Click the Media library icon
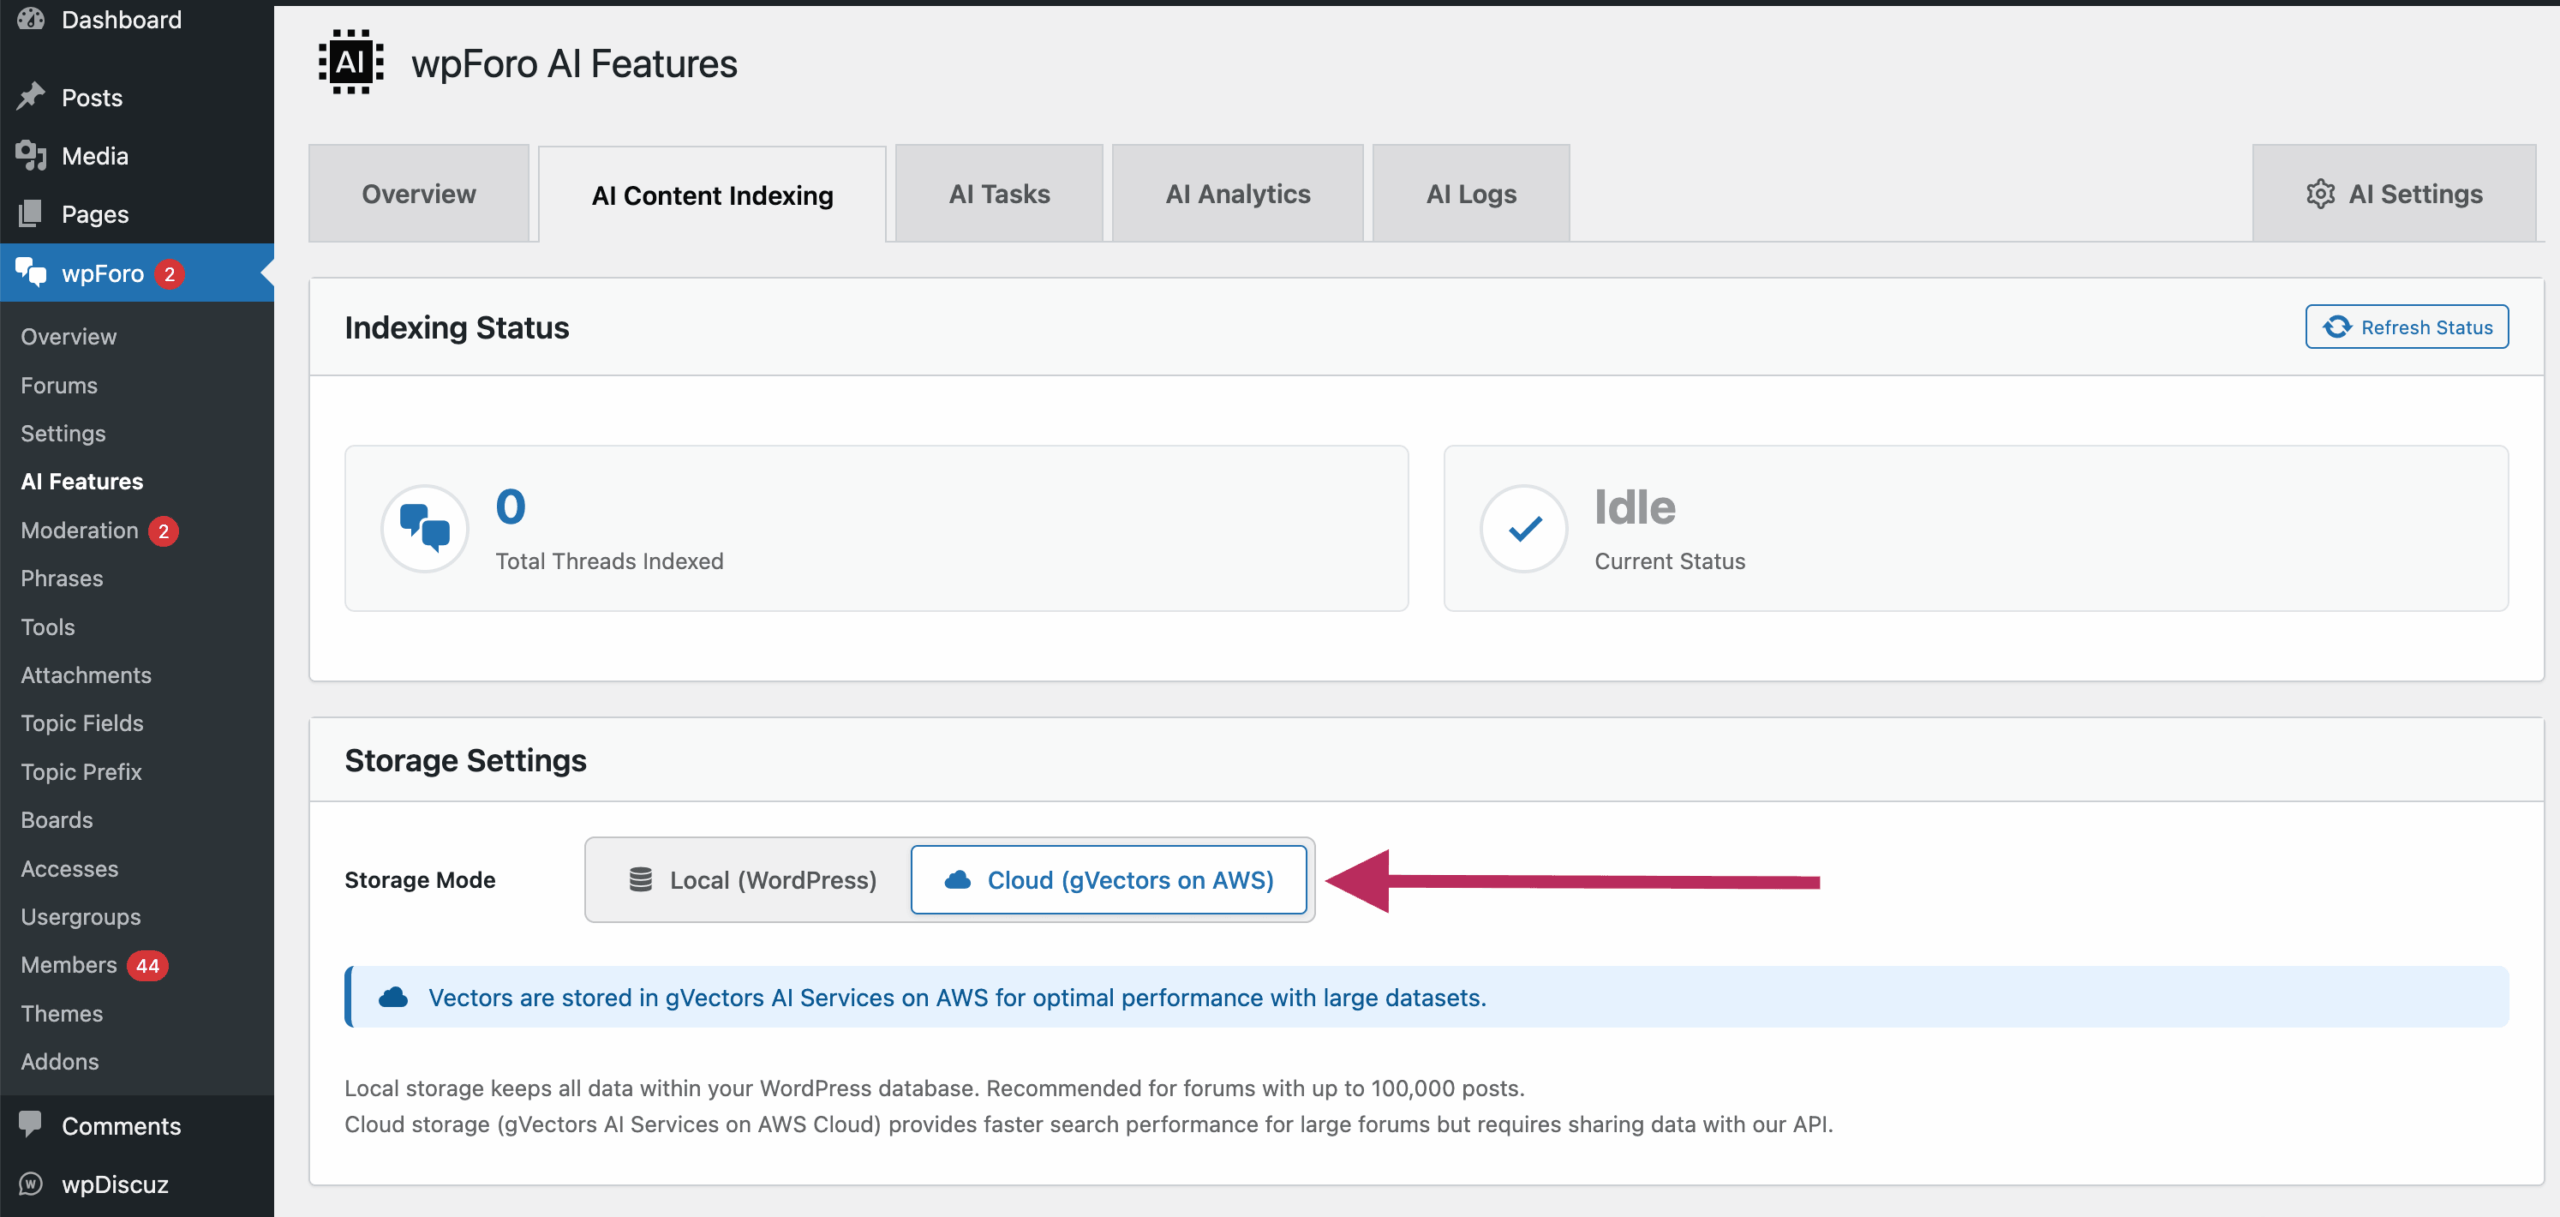Screen dimensions: 2560x1217 [x=31, y=155]
